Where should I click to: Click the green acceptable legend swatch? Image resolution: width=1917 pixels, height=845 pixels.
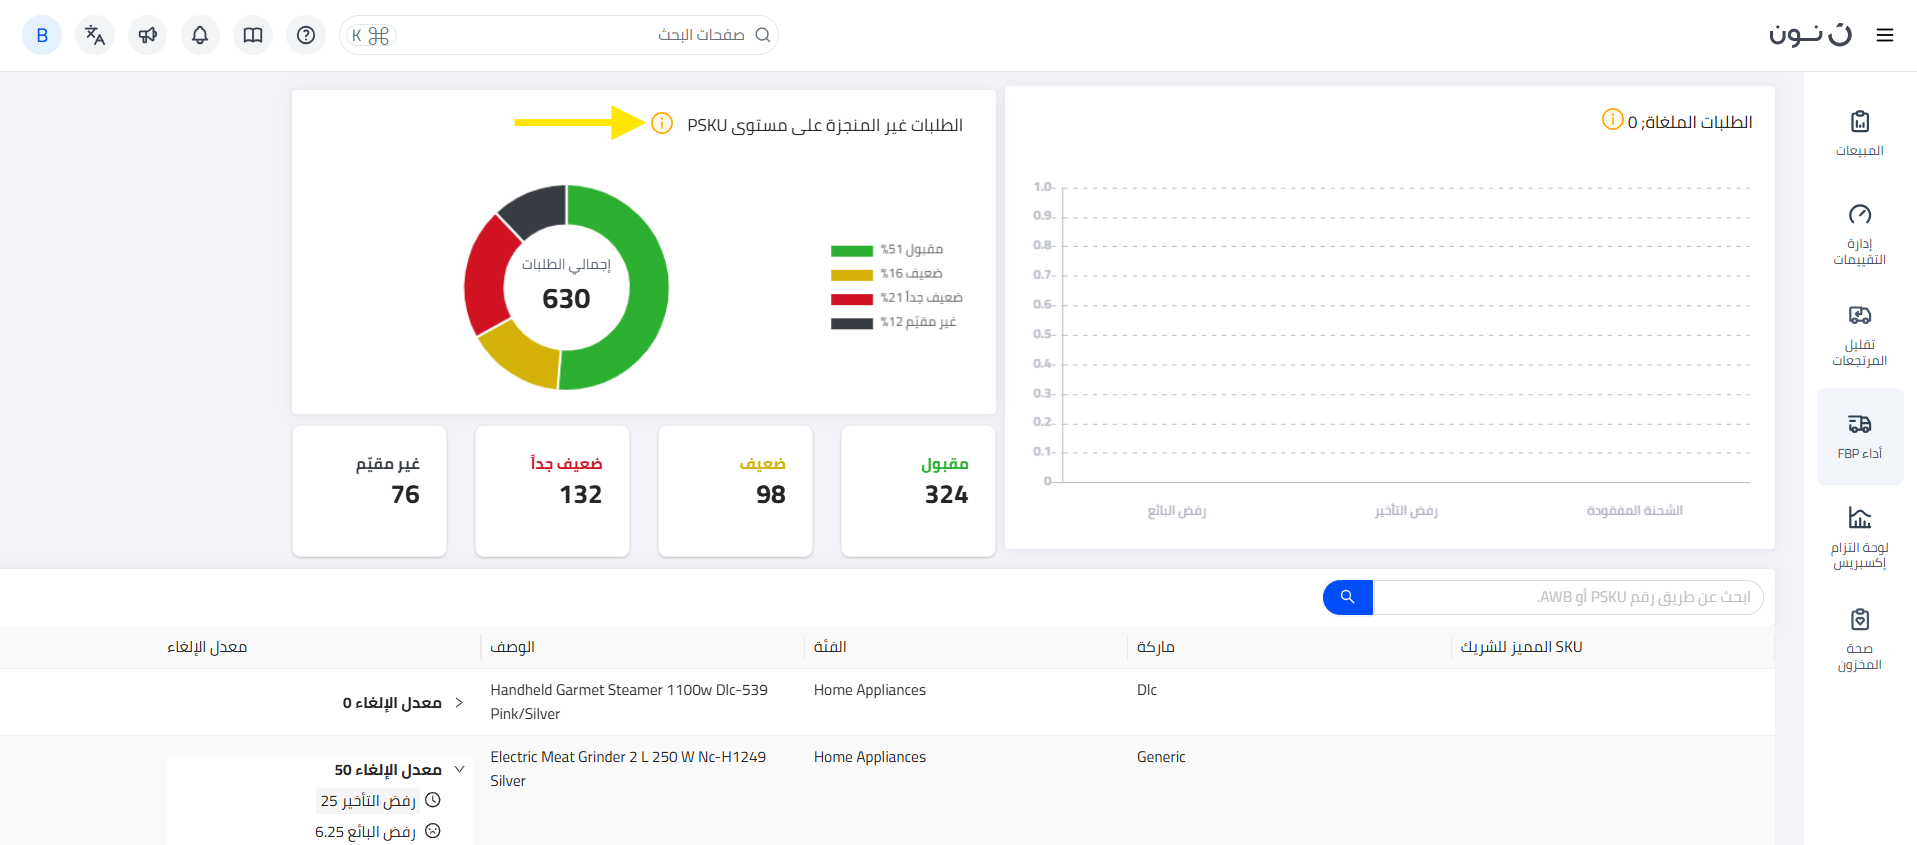[851, 251]
